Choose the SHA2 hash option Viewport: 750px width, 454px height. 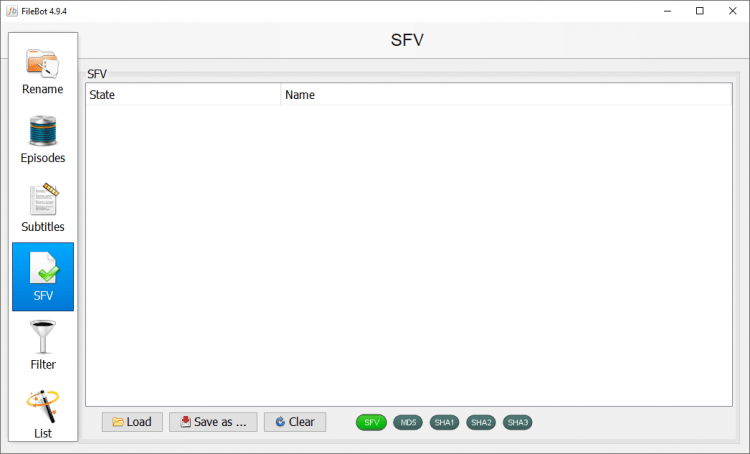pos(481,422)
